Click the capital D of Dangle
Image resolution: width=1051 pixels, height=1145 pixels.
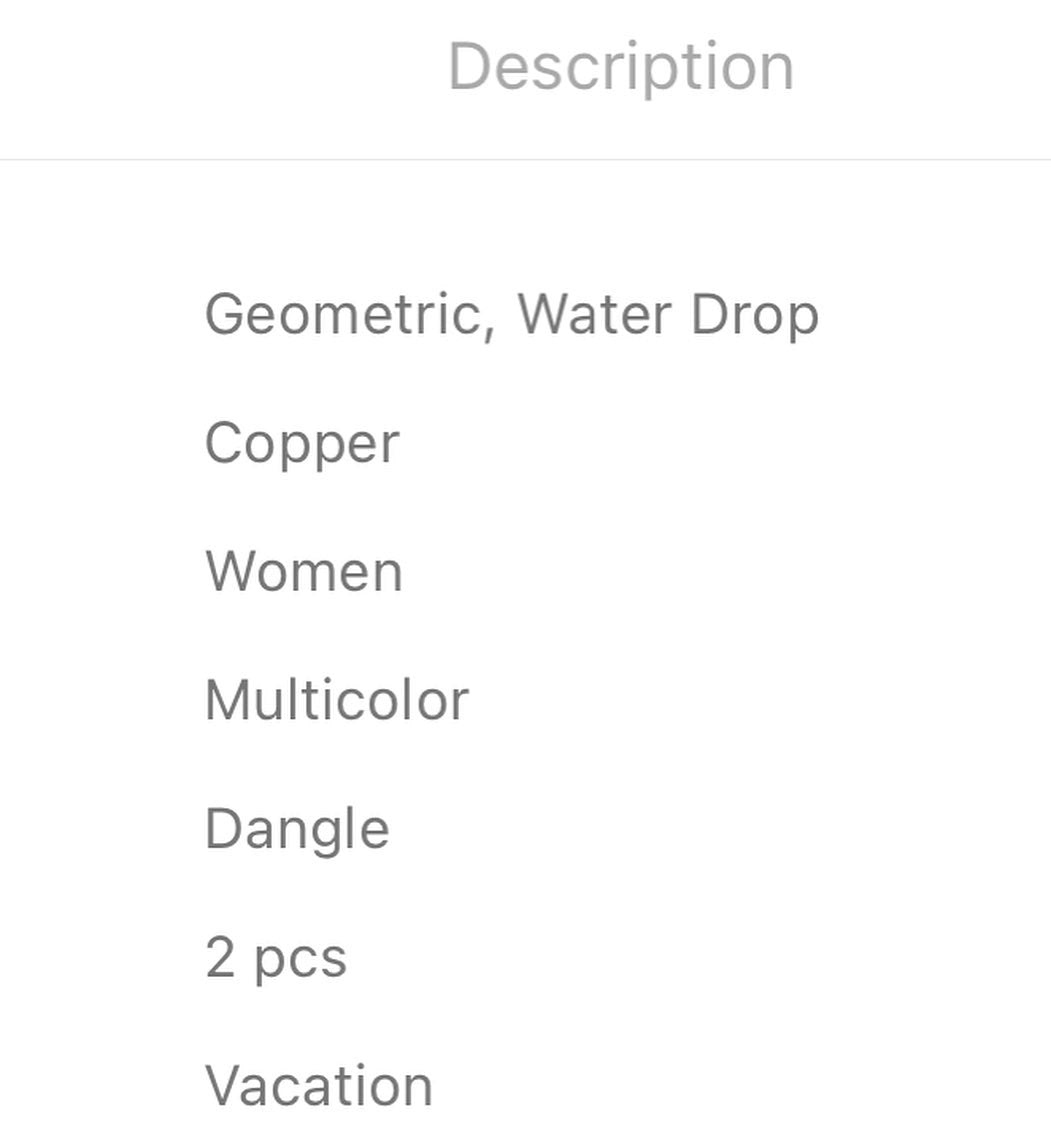pos(224,828)
